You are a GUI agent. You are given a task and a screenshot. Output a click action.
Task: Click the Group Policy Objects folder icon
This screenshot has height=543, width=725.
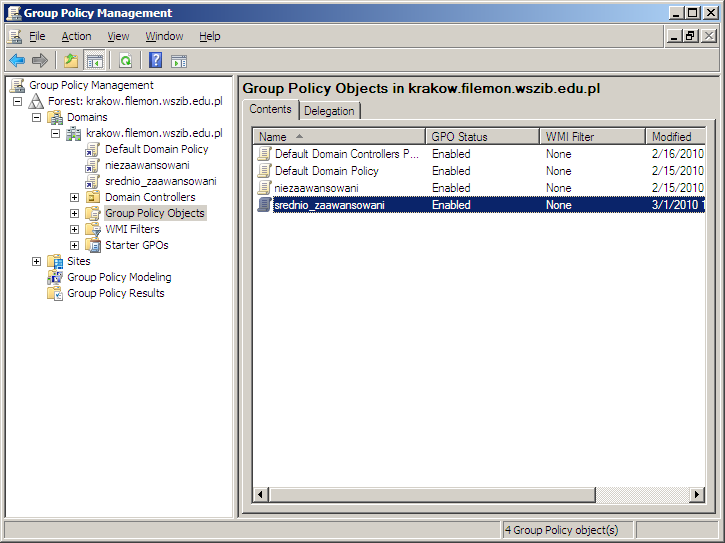tap(93, 213)
